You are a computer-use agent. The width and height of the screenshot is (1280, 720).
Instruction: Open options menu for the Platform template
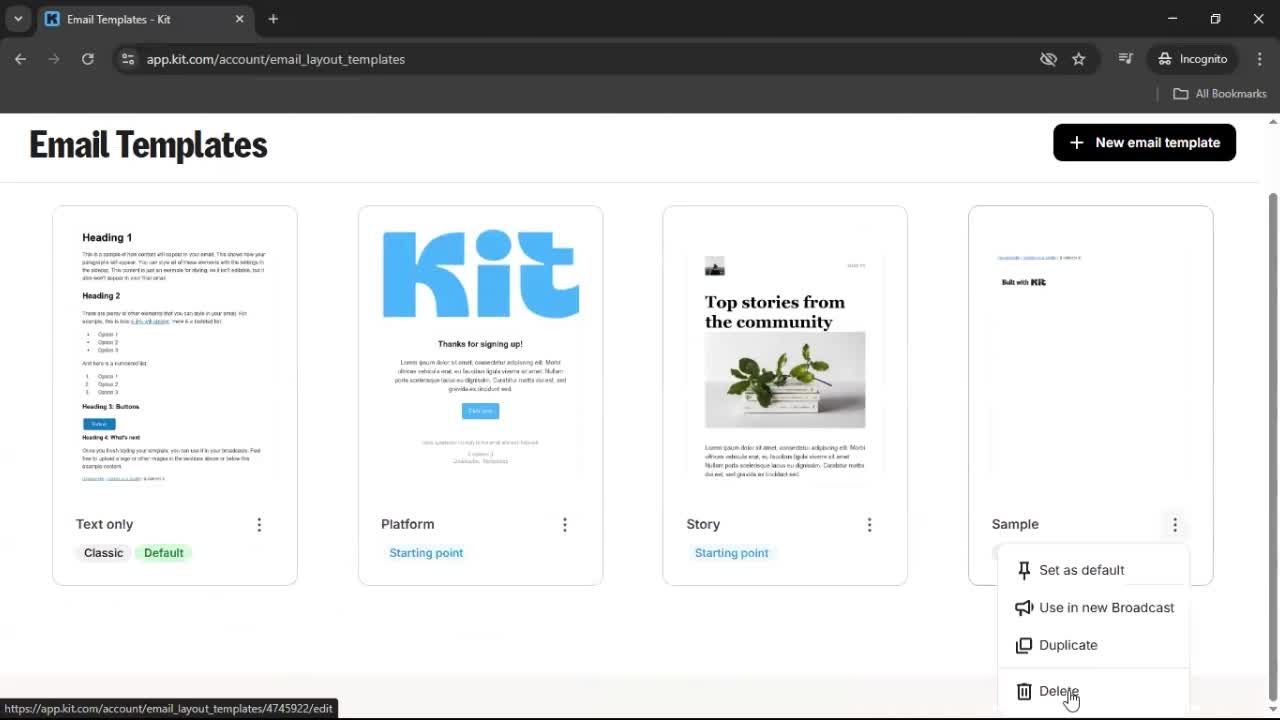[x=565, y=524]
